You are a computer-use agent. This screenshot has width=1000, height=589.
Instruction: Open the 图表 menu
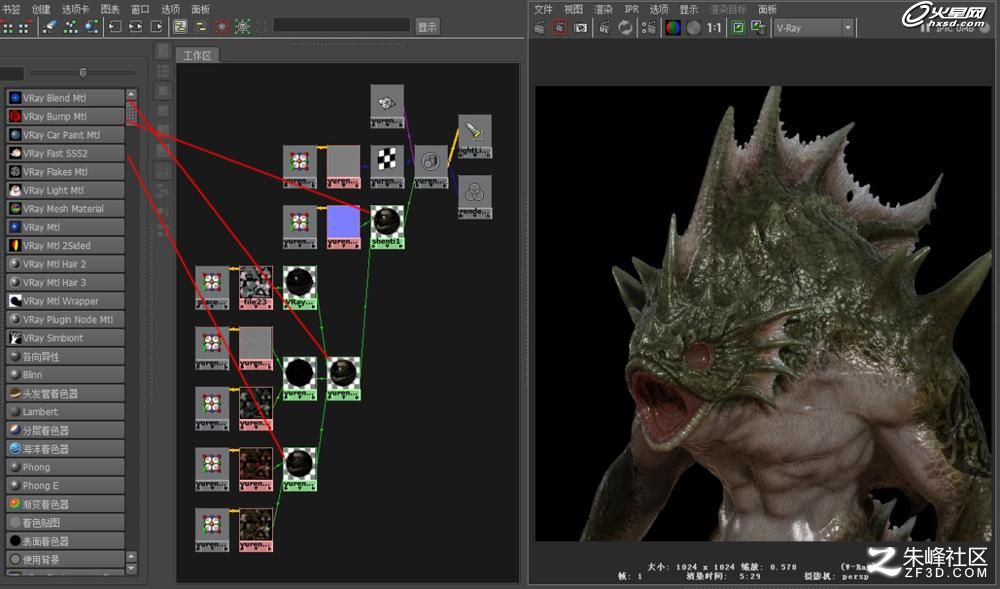[110, 9]
